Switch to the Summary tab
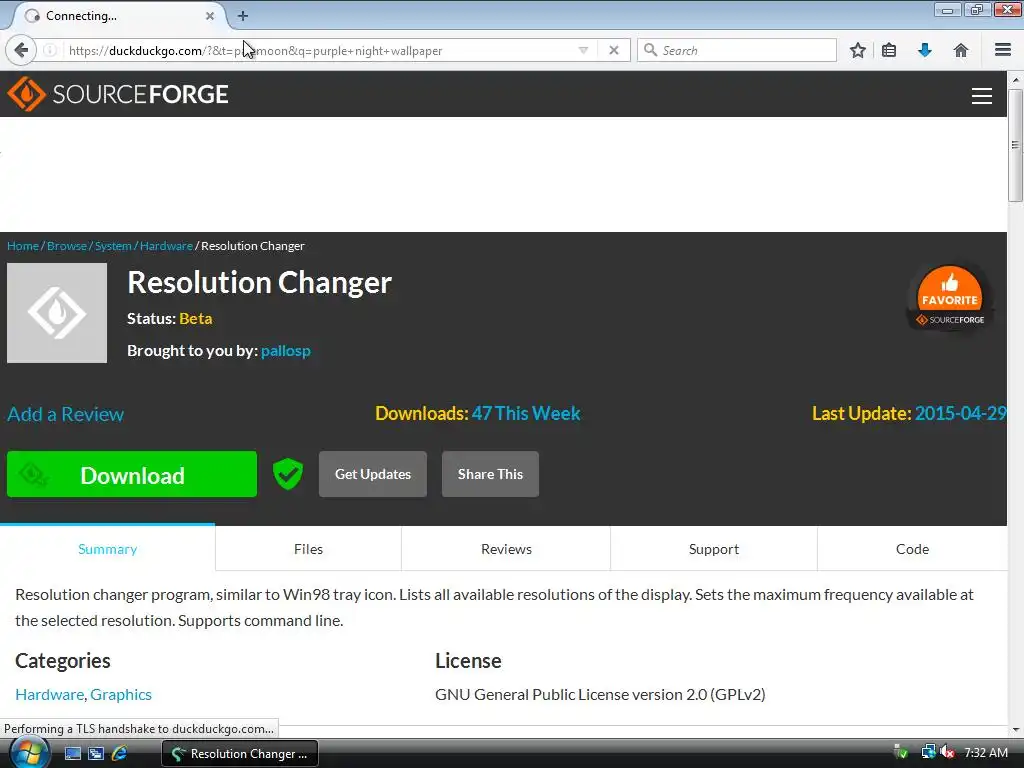This screenshot has height=768, width=1024. [x=107, y=549]
